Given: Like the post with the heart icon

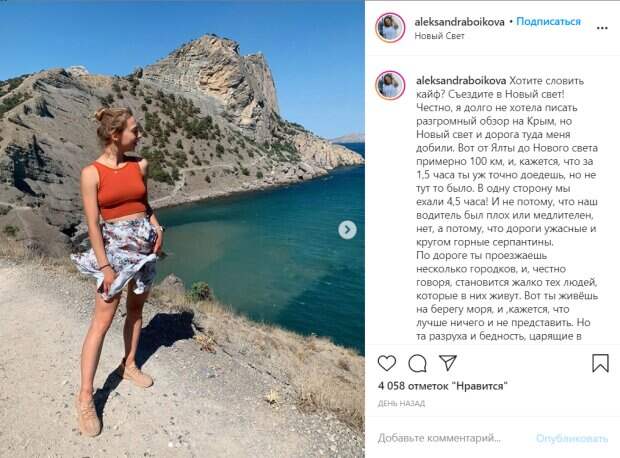Looking at the screenshot, I should (x=387, y=363).
